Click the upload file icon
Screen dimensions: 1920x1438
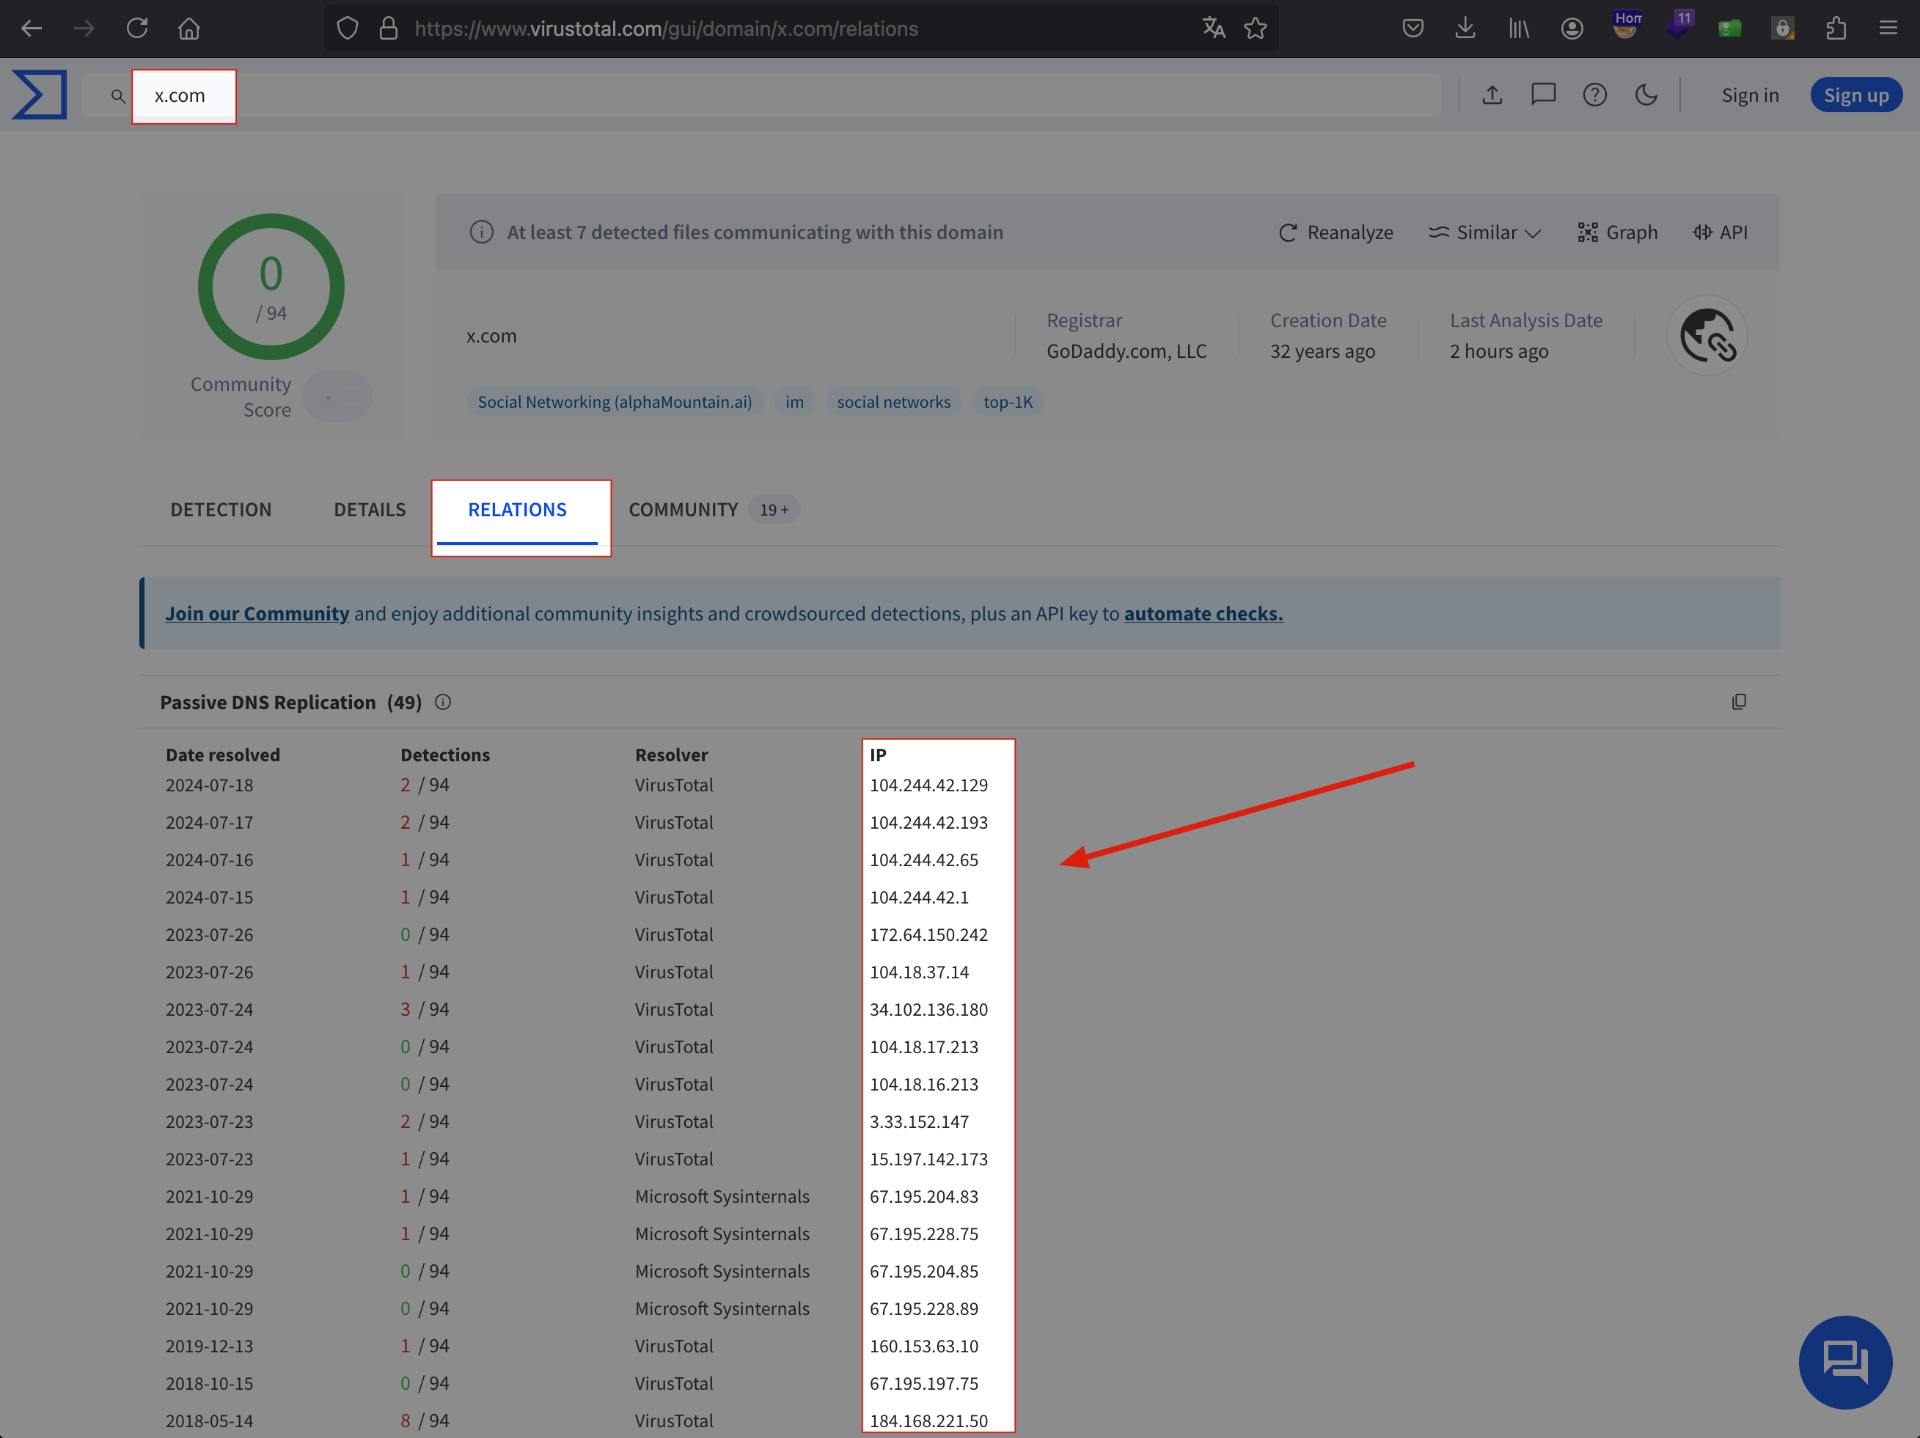(x=1492, y=95)
